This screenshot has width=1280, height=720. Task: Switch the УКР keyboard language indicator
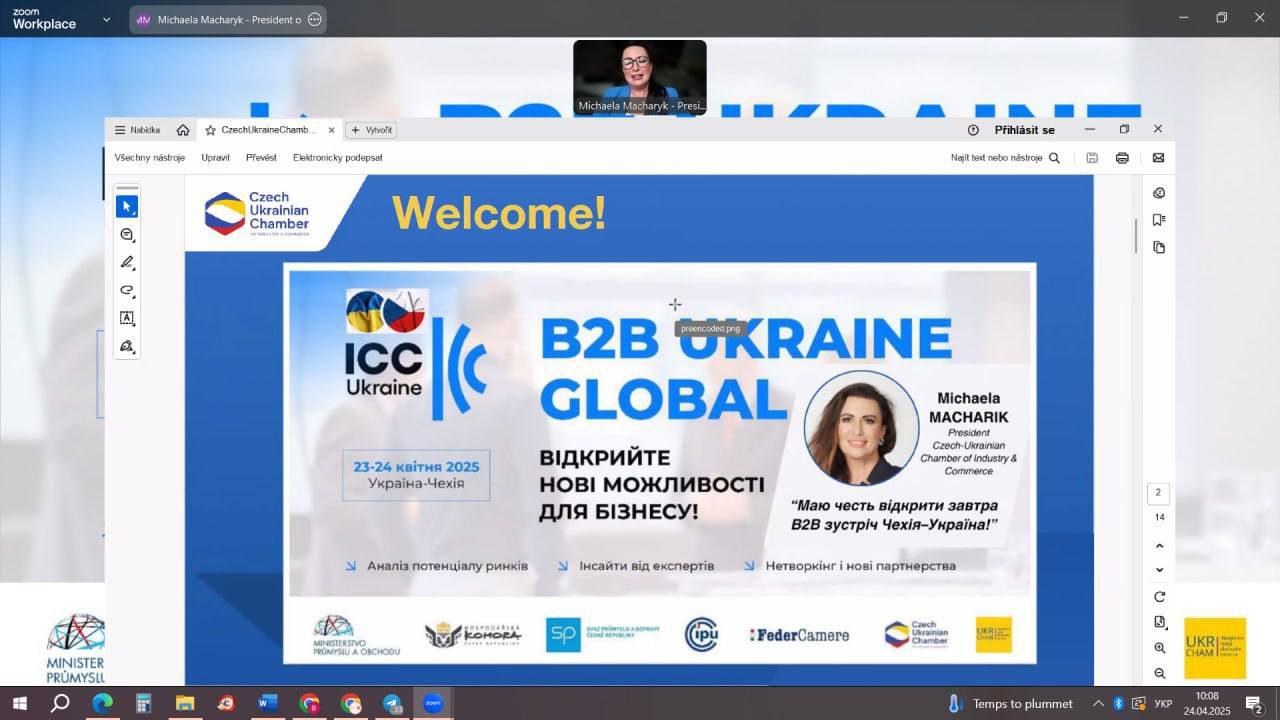click(x=1163, y=704)
